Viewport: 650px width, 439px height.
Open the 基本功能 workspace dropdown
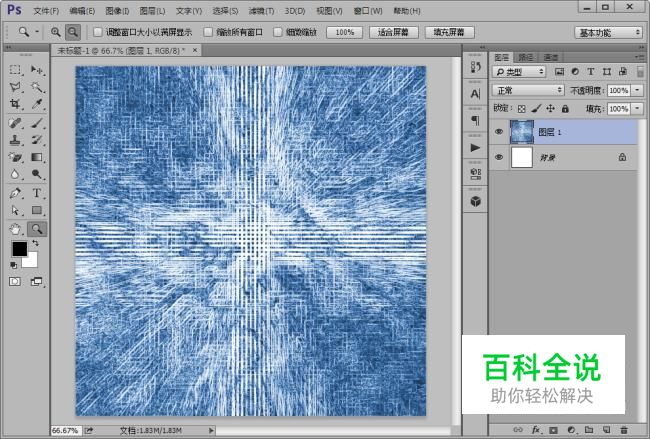point(608,32)
